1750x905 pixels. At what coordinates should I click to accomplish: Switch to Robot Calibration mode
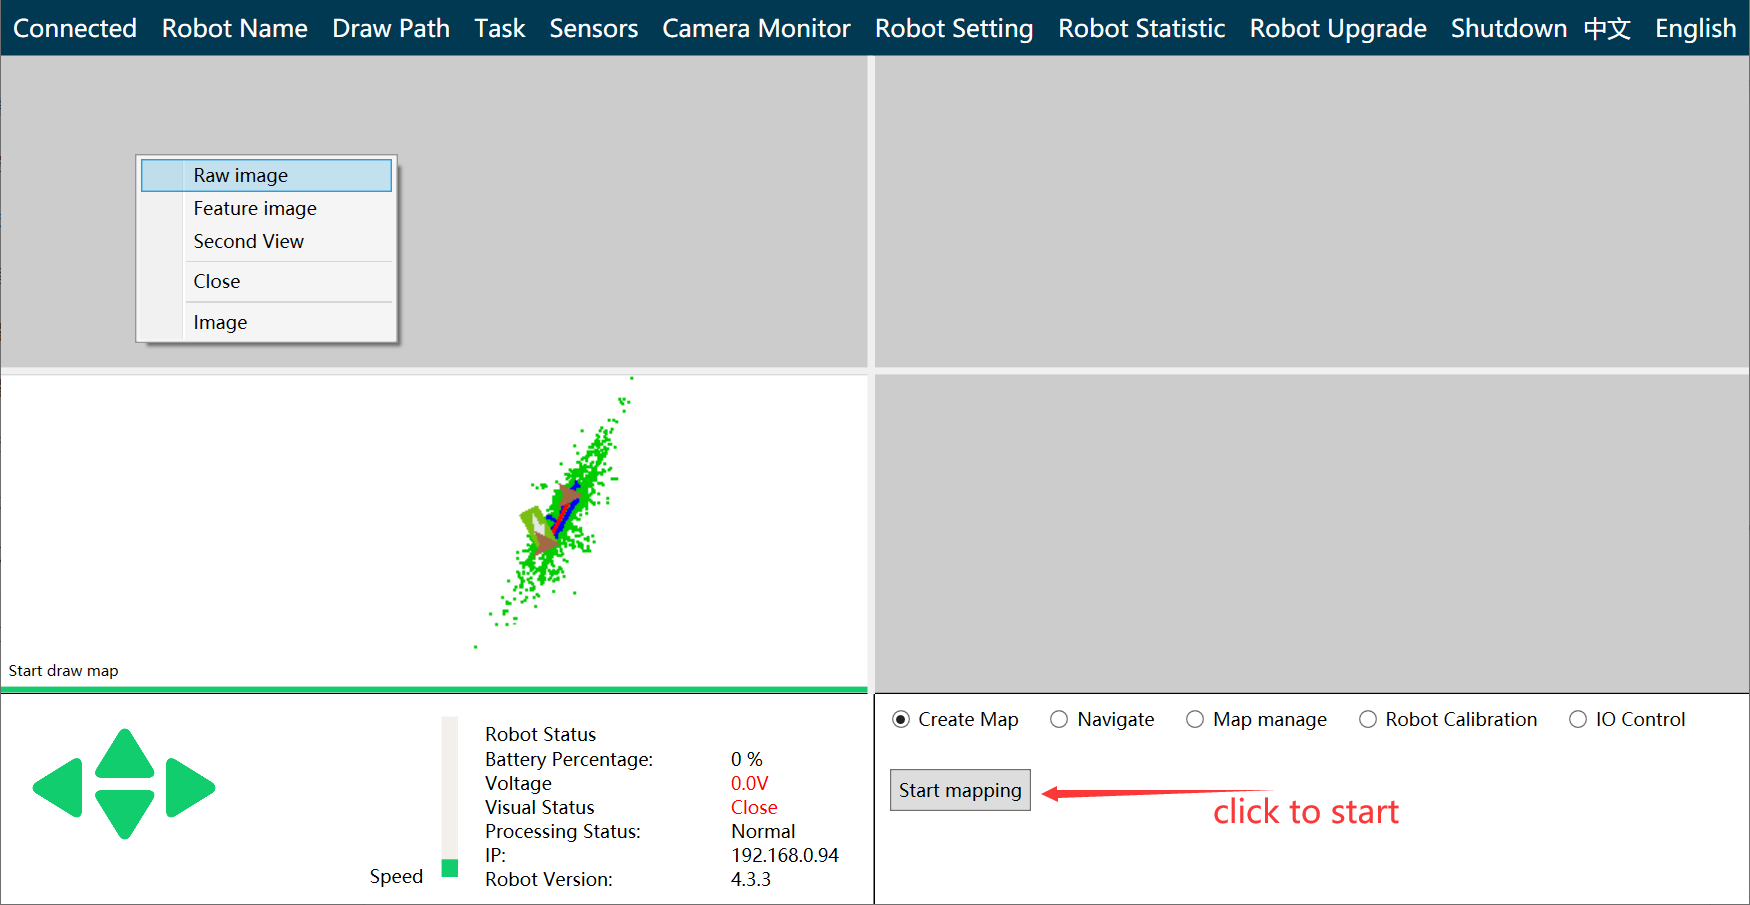click(x=1368, y=720)
